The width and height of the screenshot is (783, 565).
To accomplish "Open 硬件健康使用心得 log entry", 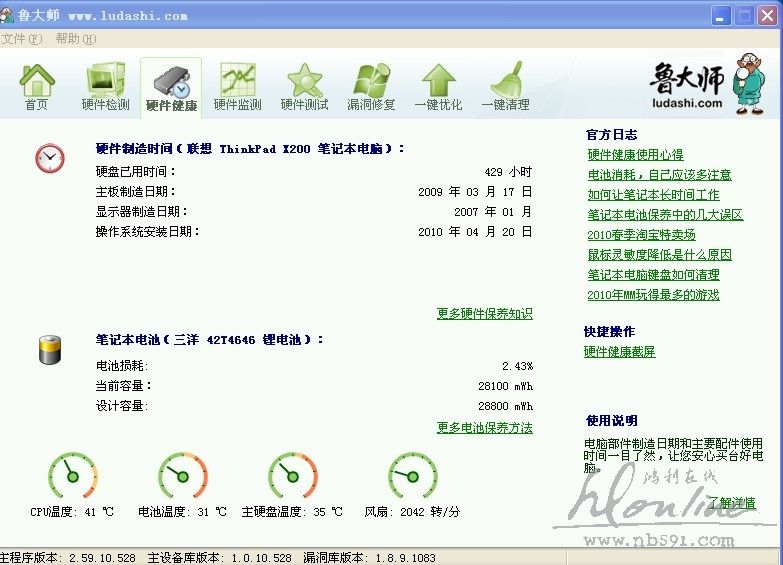I will [636, 155].
